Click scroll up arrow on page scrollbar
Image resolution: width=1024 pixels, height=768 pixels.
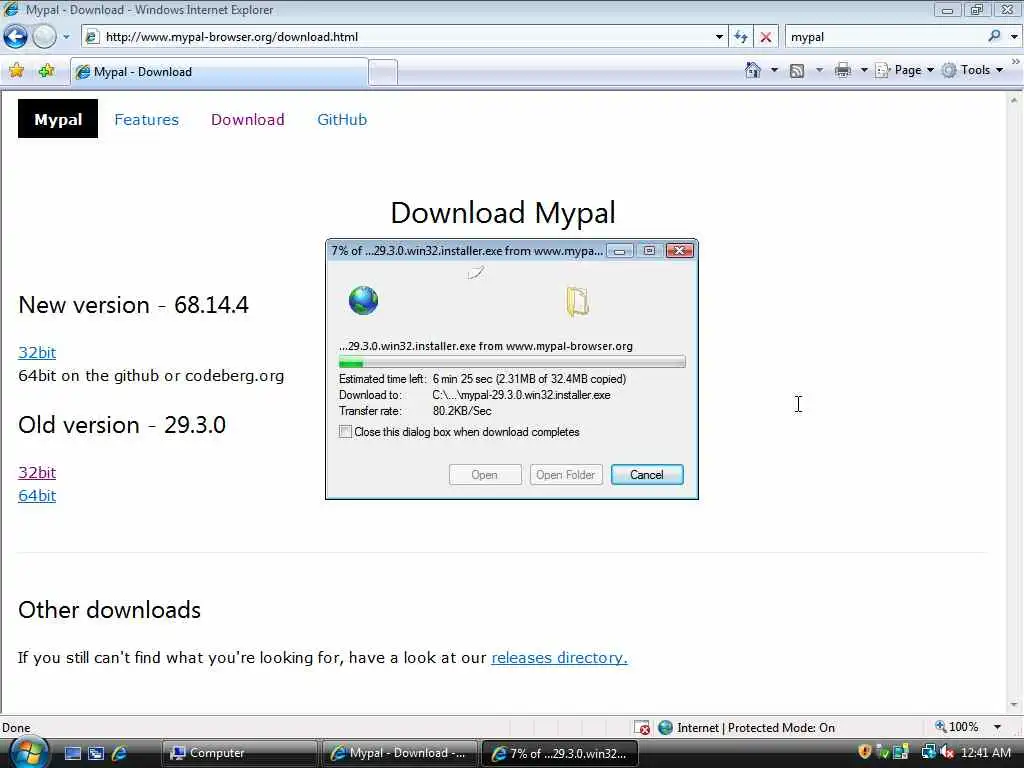[1014, 101]
